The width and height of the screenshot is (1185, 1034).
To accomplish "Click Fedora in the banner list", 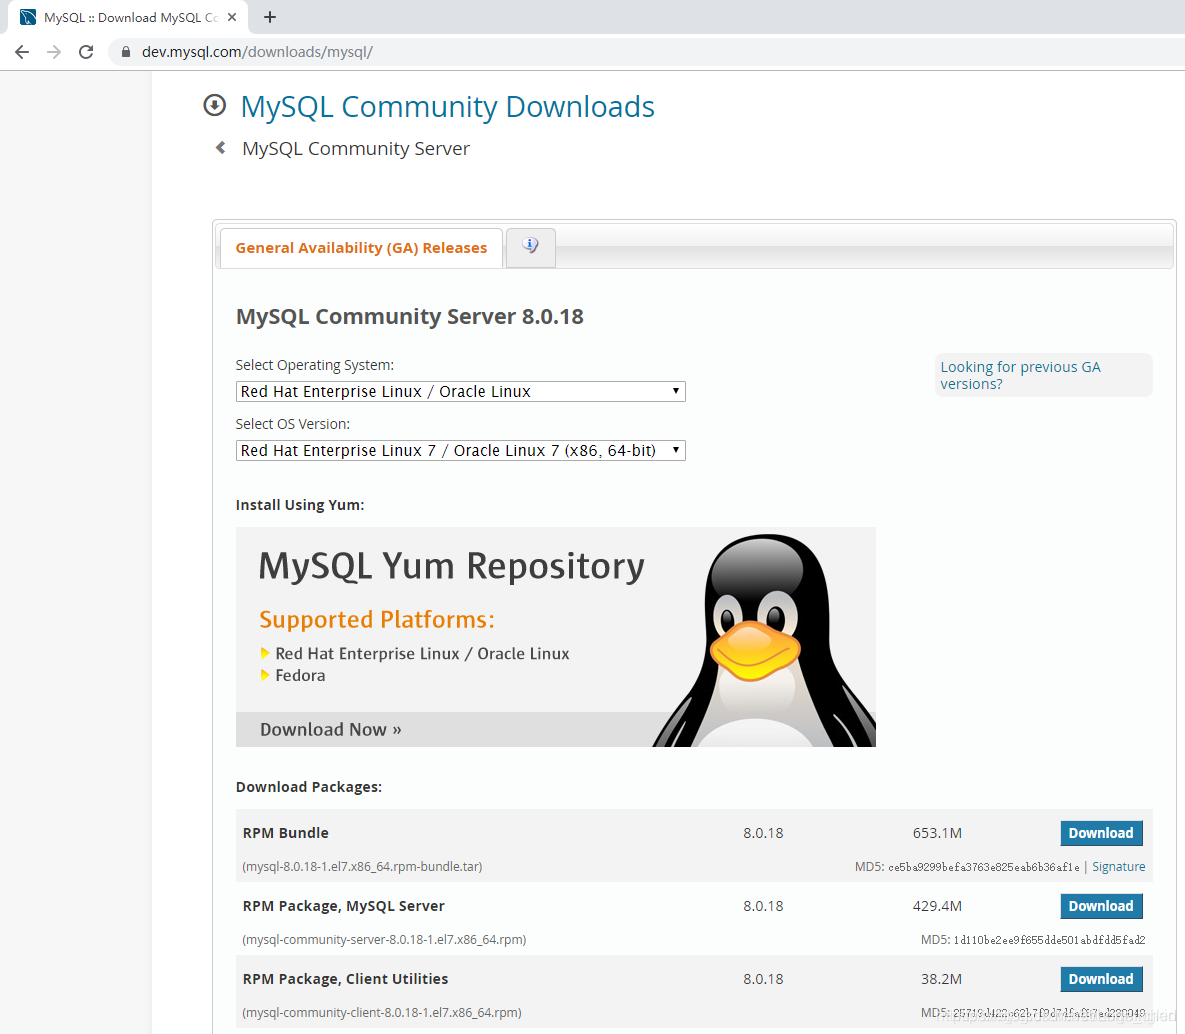I will 300,675.
